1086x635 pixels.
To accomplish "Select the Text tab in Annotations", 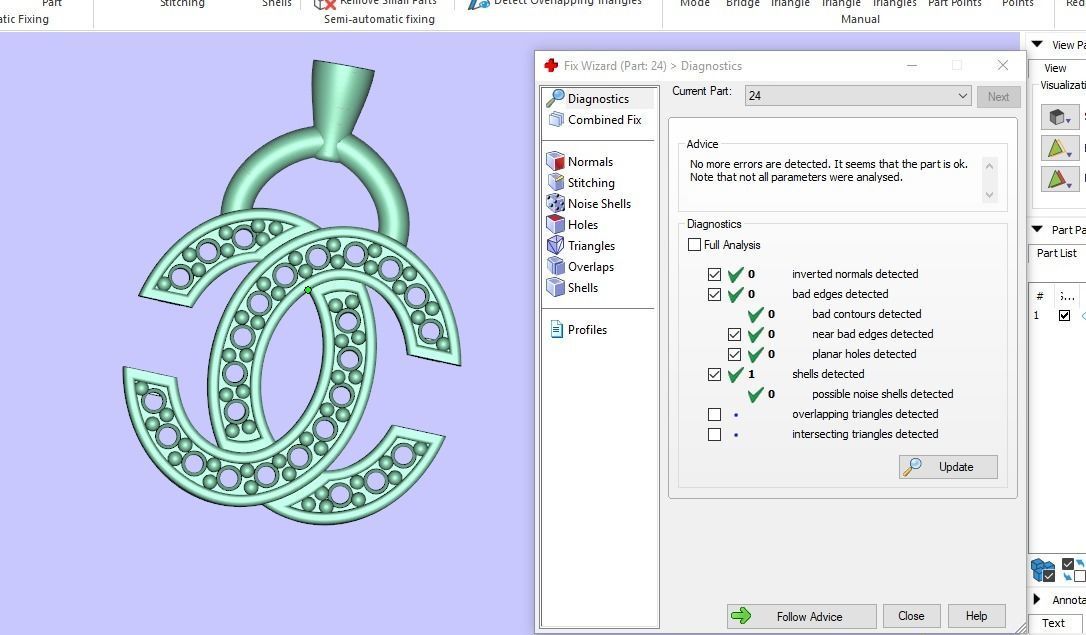I will click(1053, 623).
